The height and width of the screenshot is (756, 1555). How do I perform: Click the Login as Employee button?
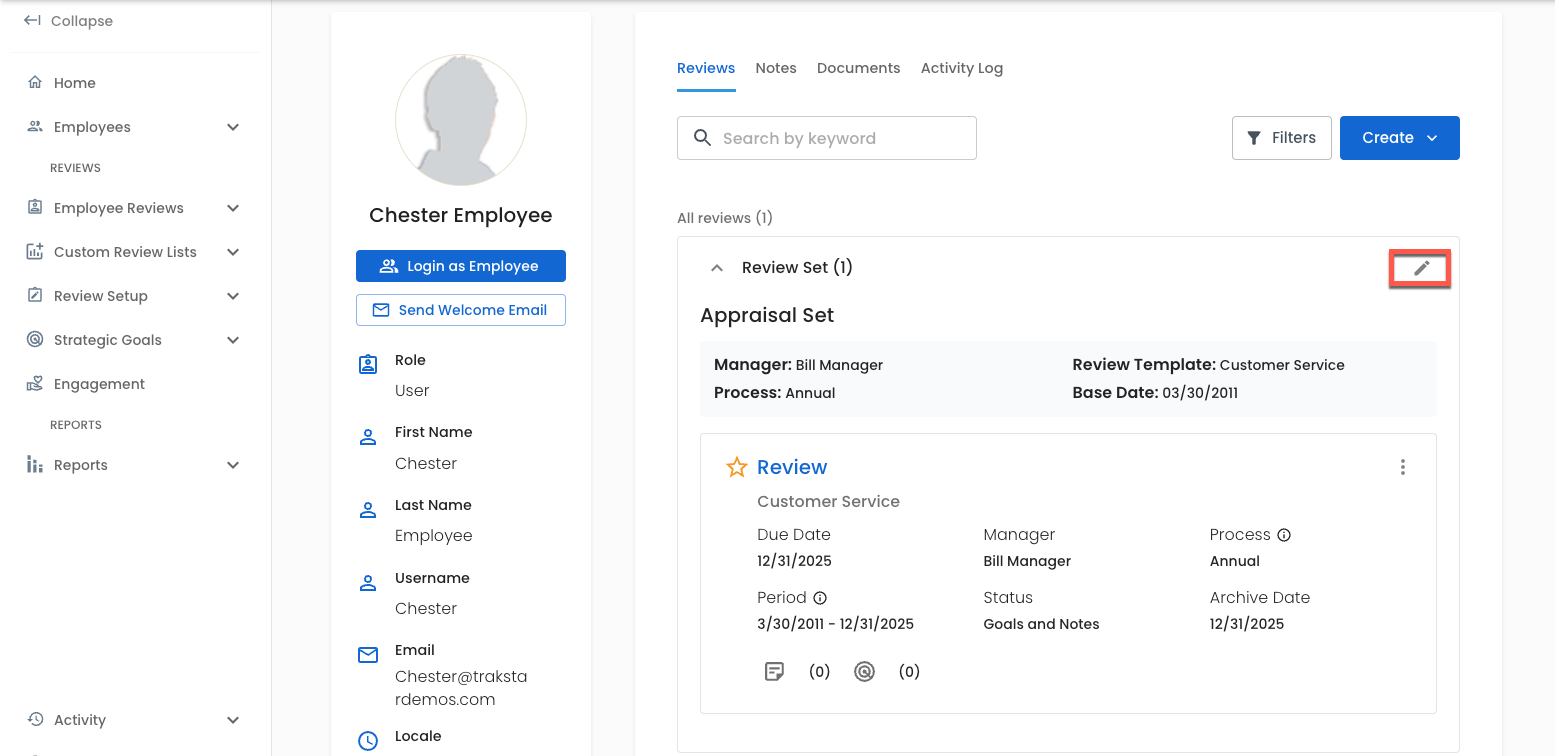460,266
